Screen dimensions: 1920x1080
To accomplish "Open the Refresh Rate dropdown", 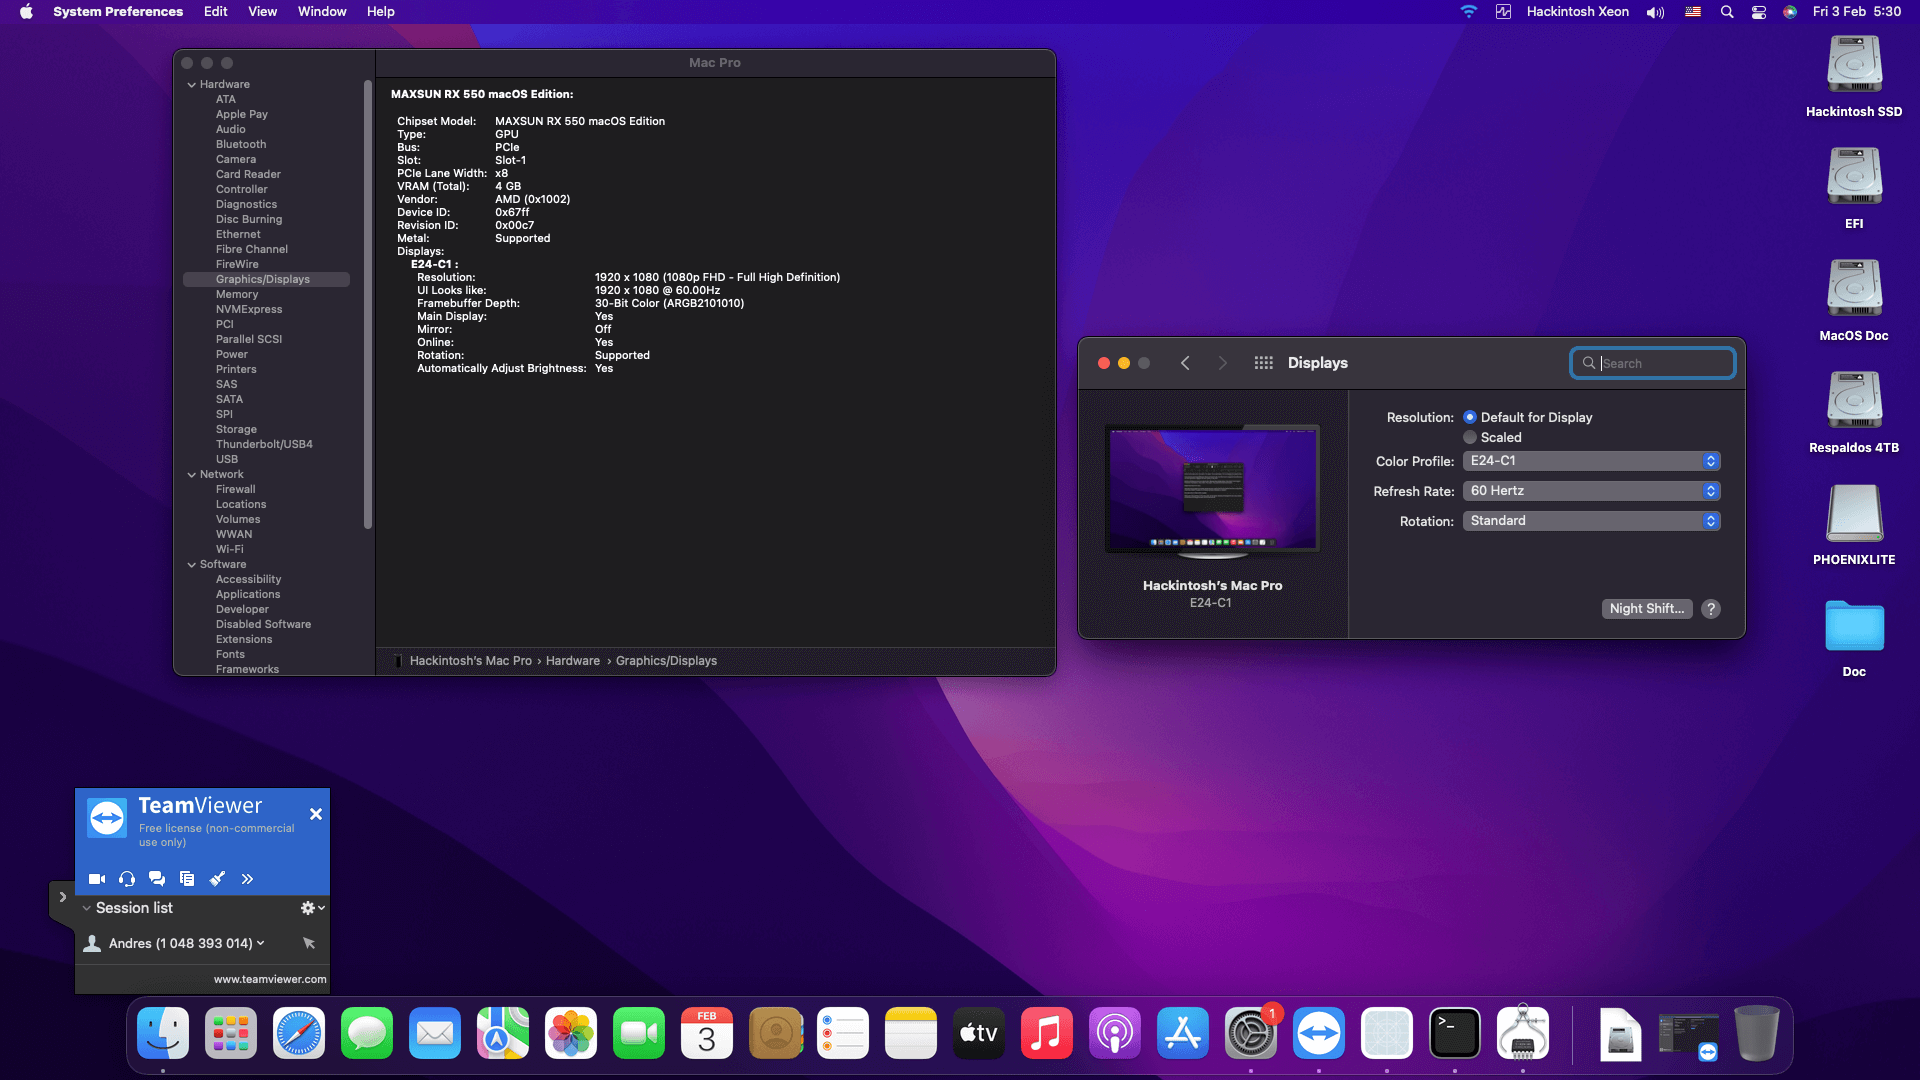I will [1591, 491].
